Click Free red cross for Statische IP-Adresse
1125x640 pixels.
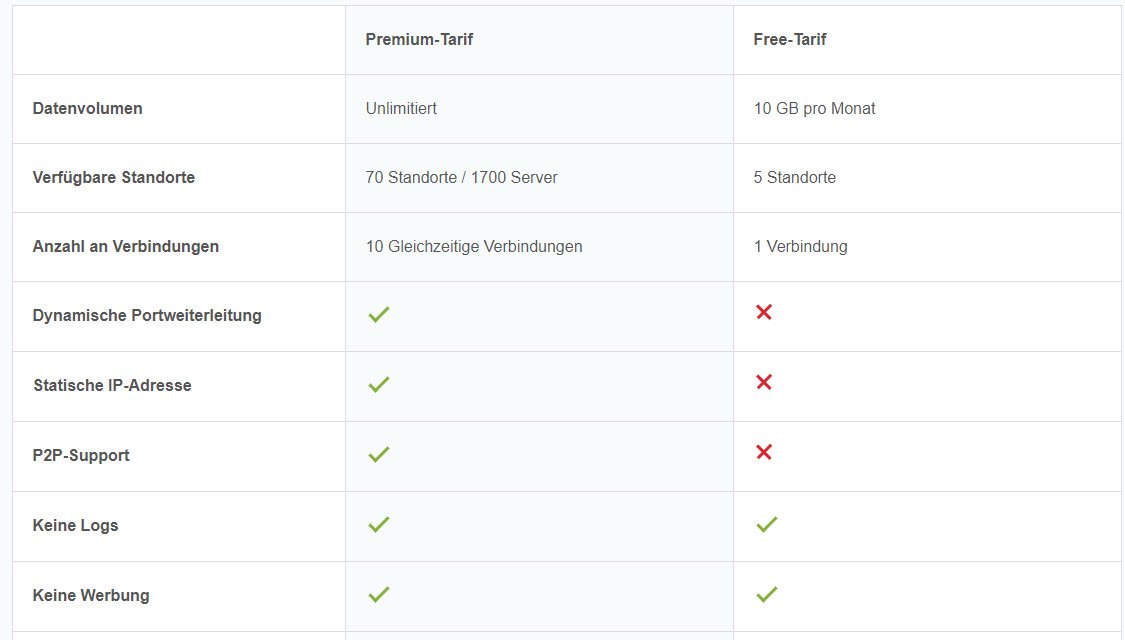pos(764,382)
